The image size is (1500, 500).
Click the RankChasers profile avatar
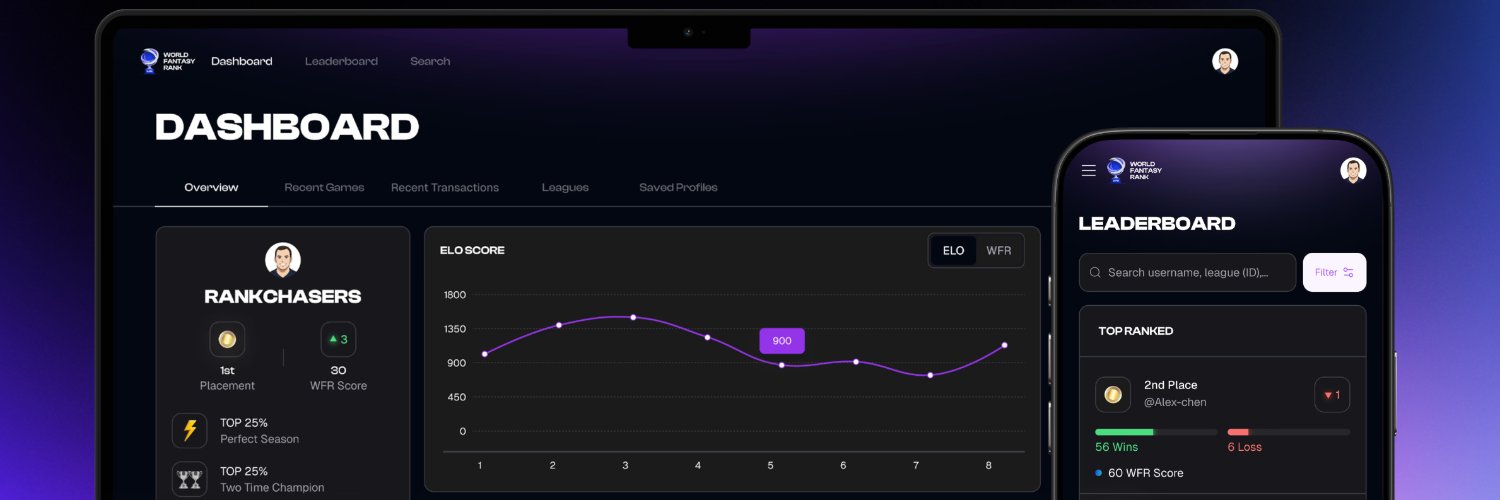283,260
